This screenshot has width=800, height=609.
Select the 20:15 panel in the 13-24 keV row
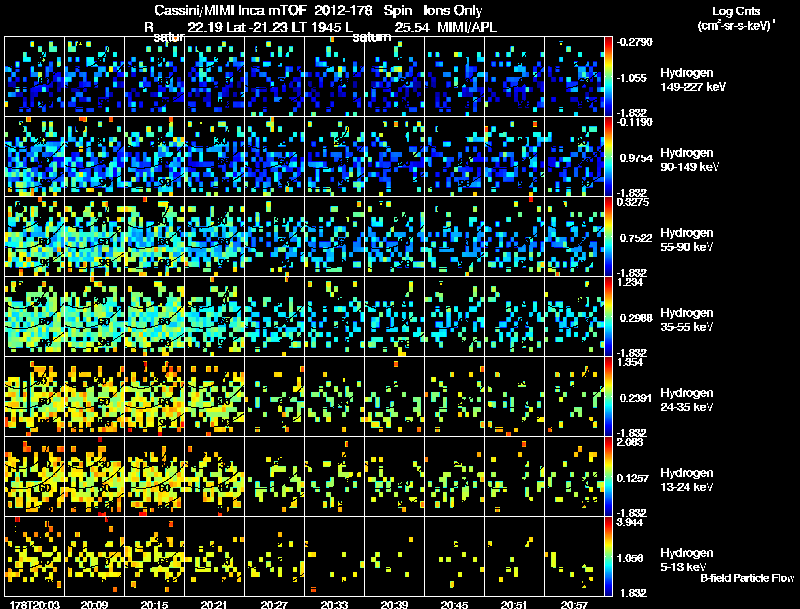click(x=155, y=477)
